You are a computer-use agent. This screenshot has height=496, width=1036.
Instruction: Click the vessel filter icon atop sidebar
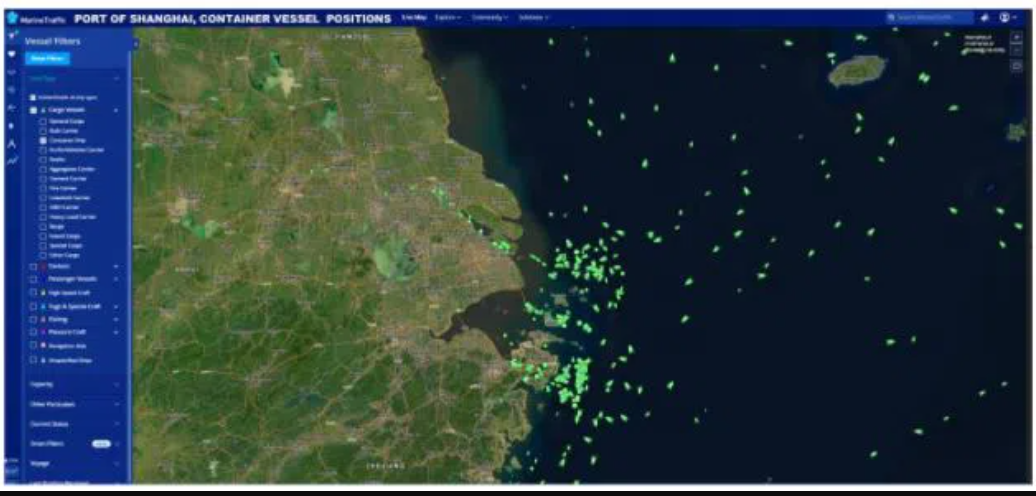point(11,34)
